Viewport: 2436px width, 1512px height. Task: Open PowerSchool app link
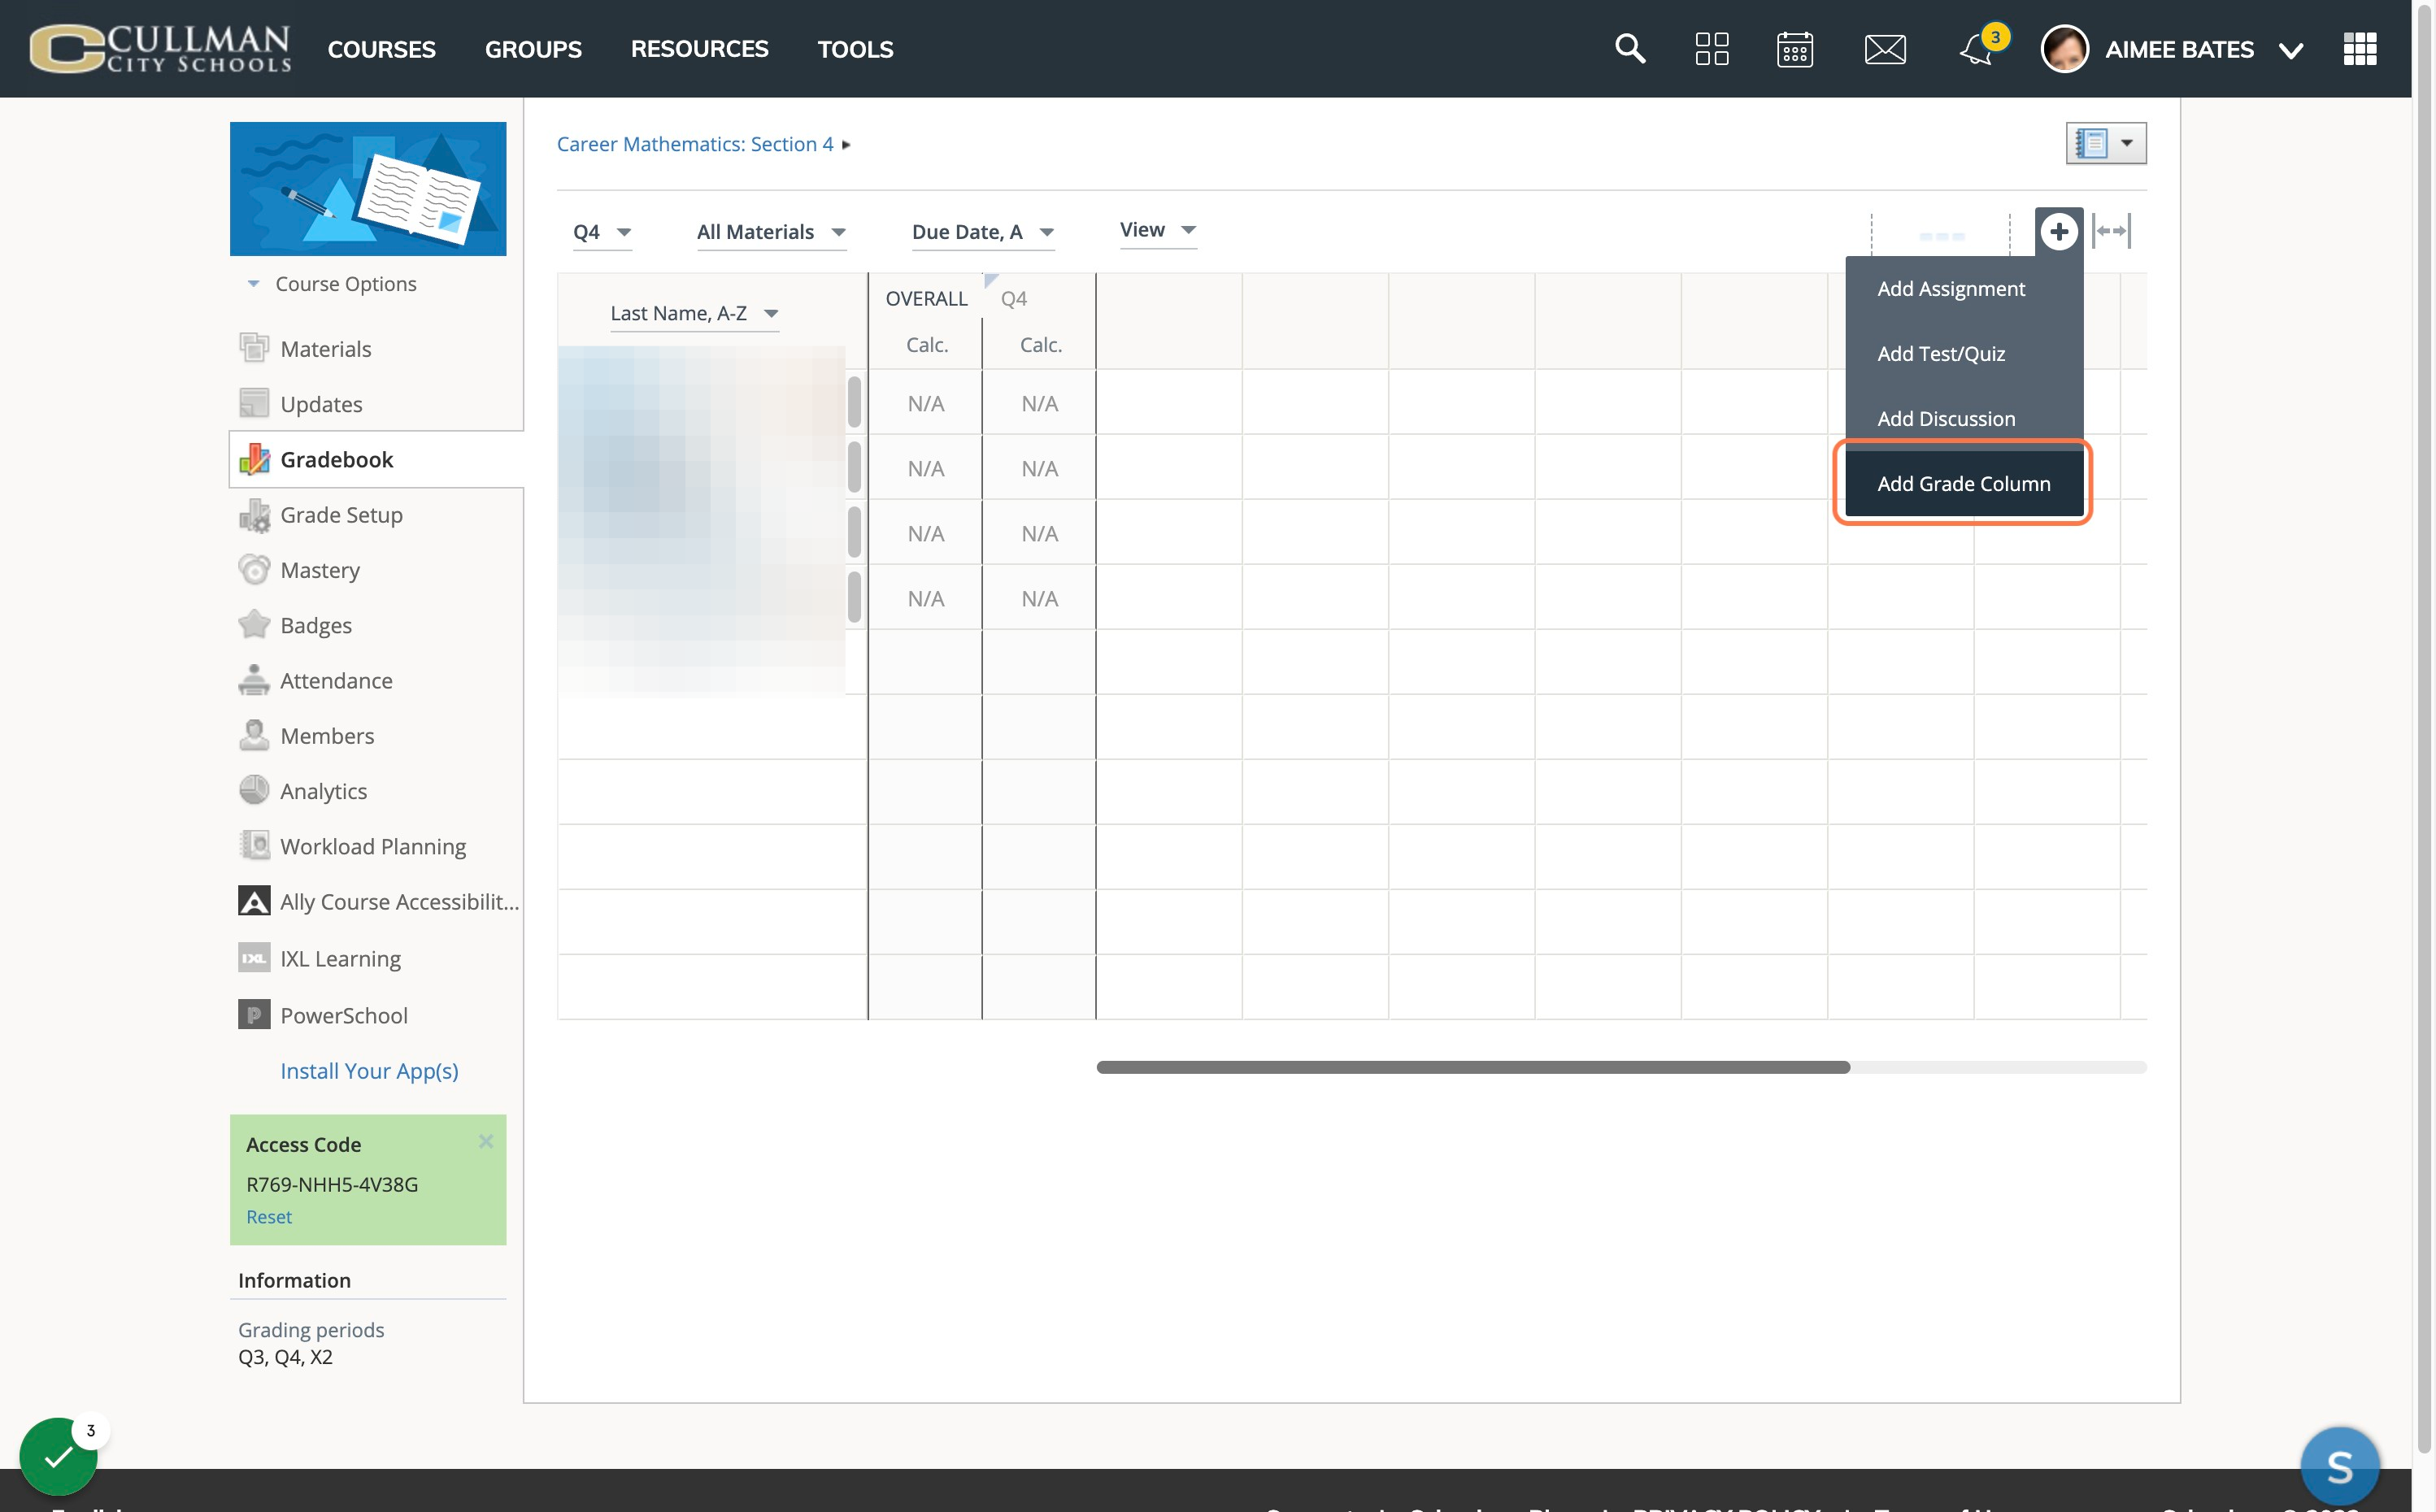point(343,1015)
